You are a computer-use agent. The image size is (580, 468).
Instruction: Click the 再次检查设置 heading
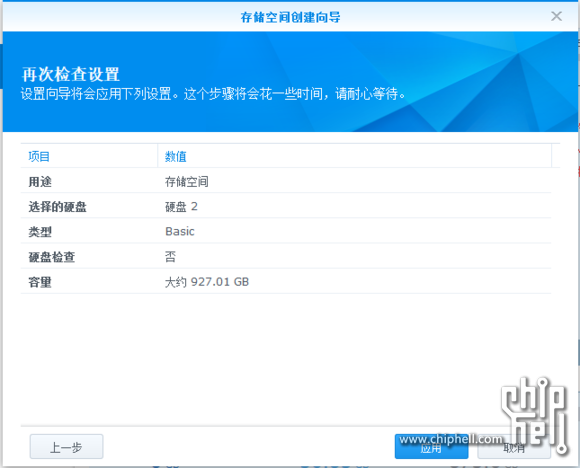71,74
